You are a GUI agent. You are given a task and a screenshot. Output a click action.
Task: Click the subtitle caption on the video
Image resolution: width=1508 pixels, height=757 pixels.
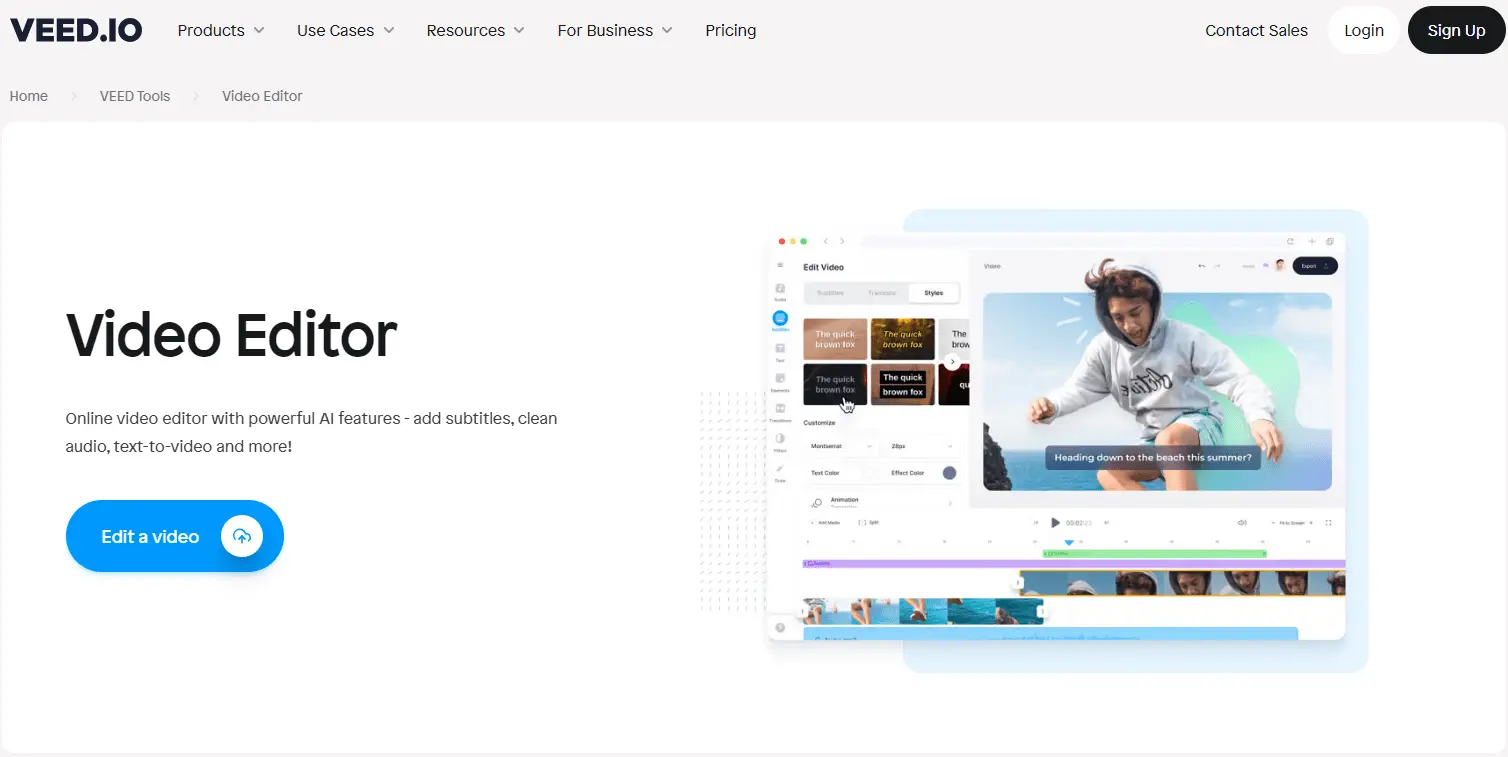click(1153, 458)
